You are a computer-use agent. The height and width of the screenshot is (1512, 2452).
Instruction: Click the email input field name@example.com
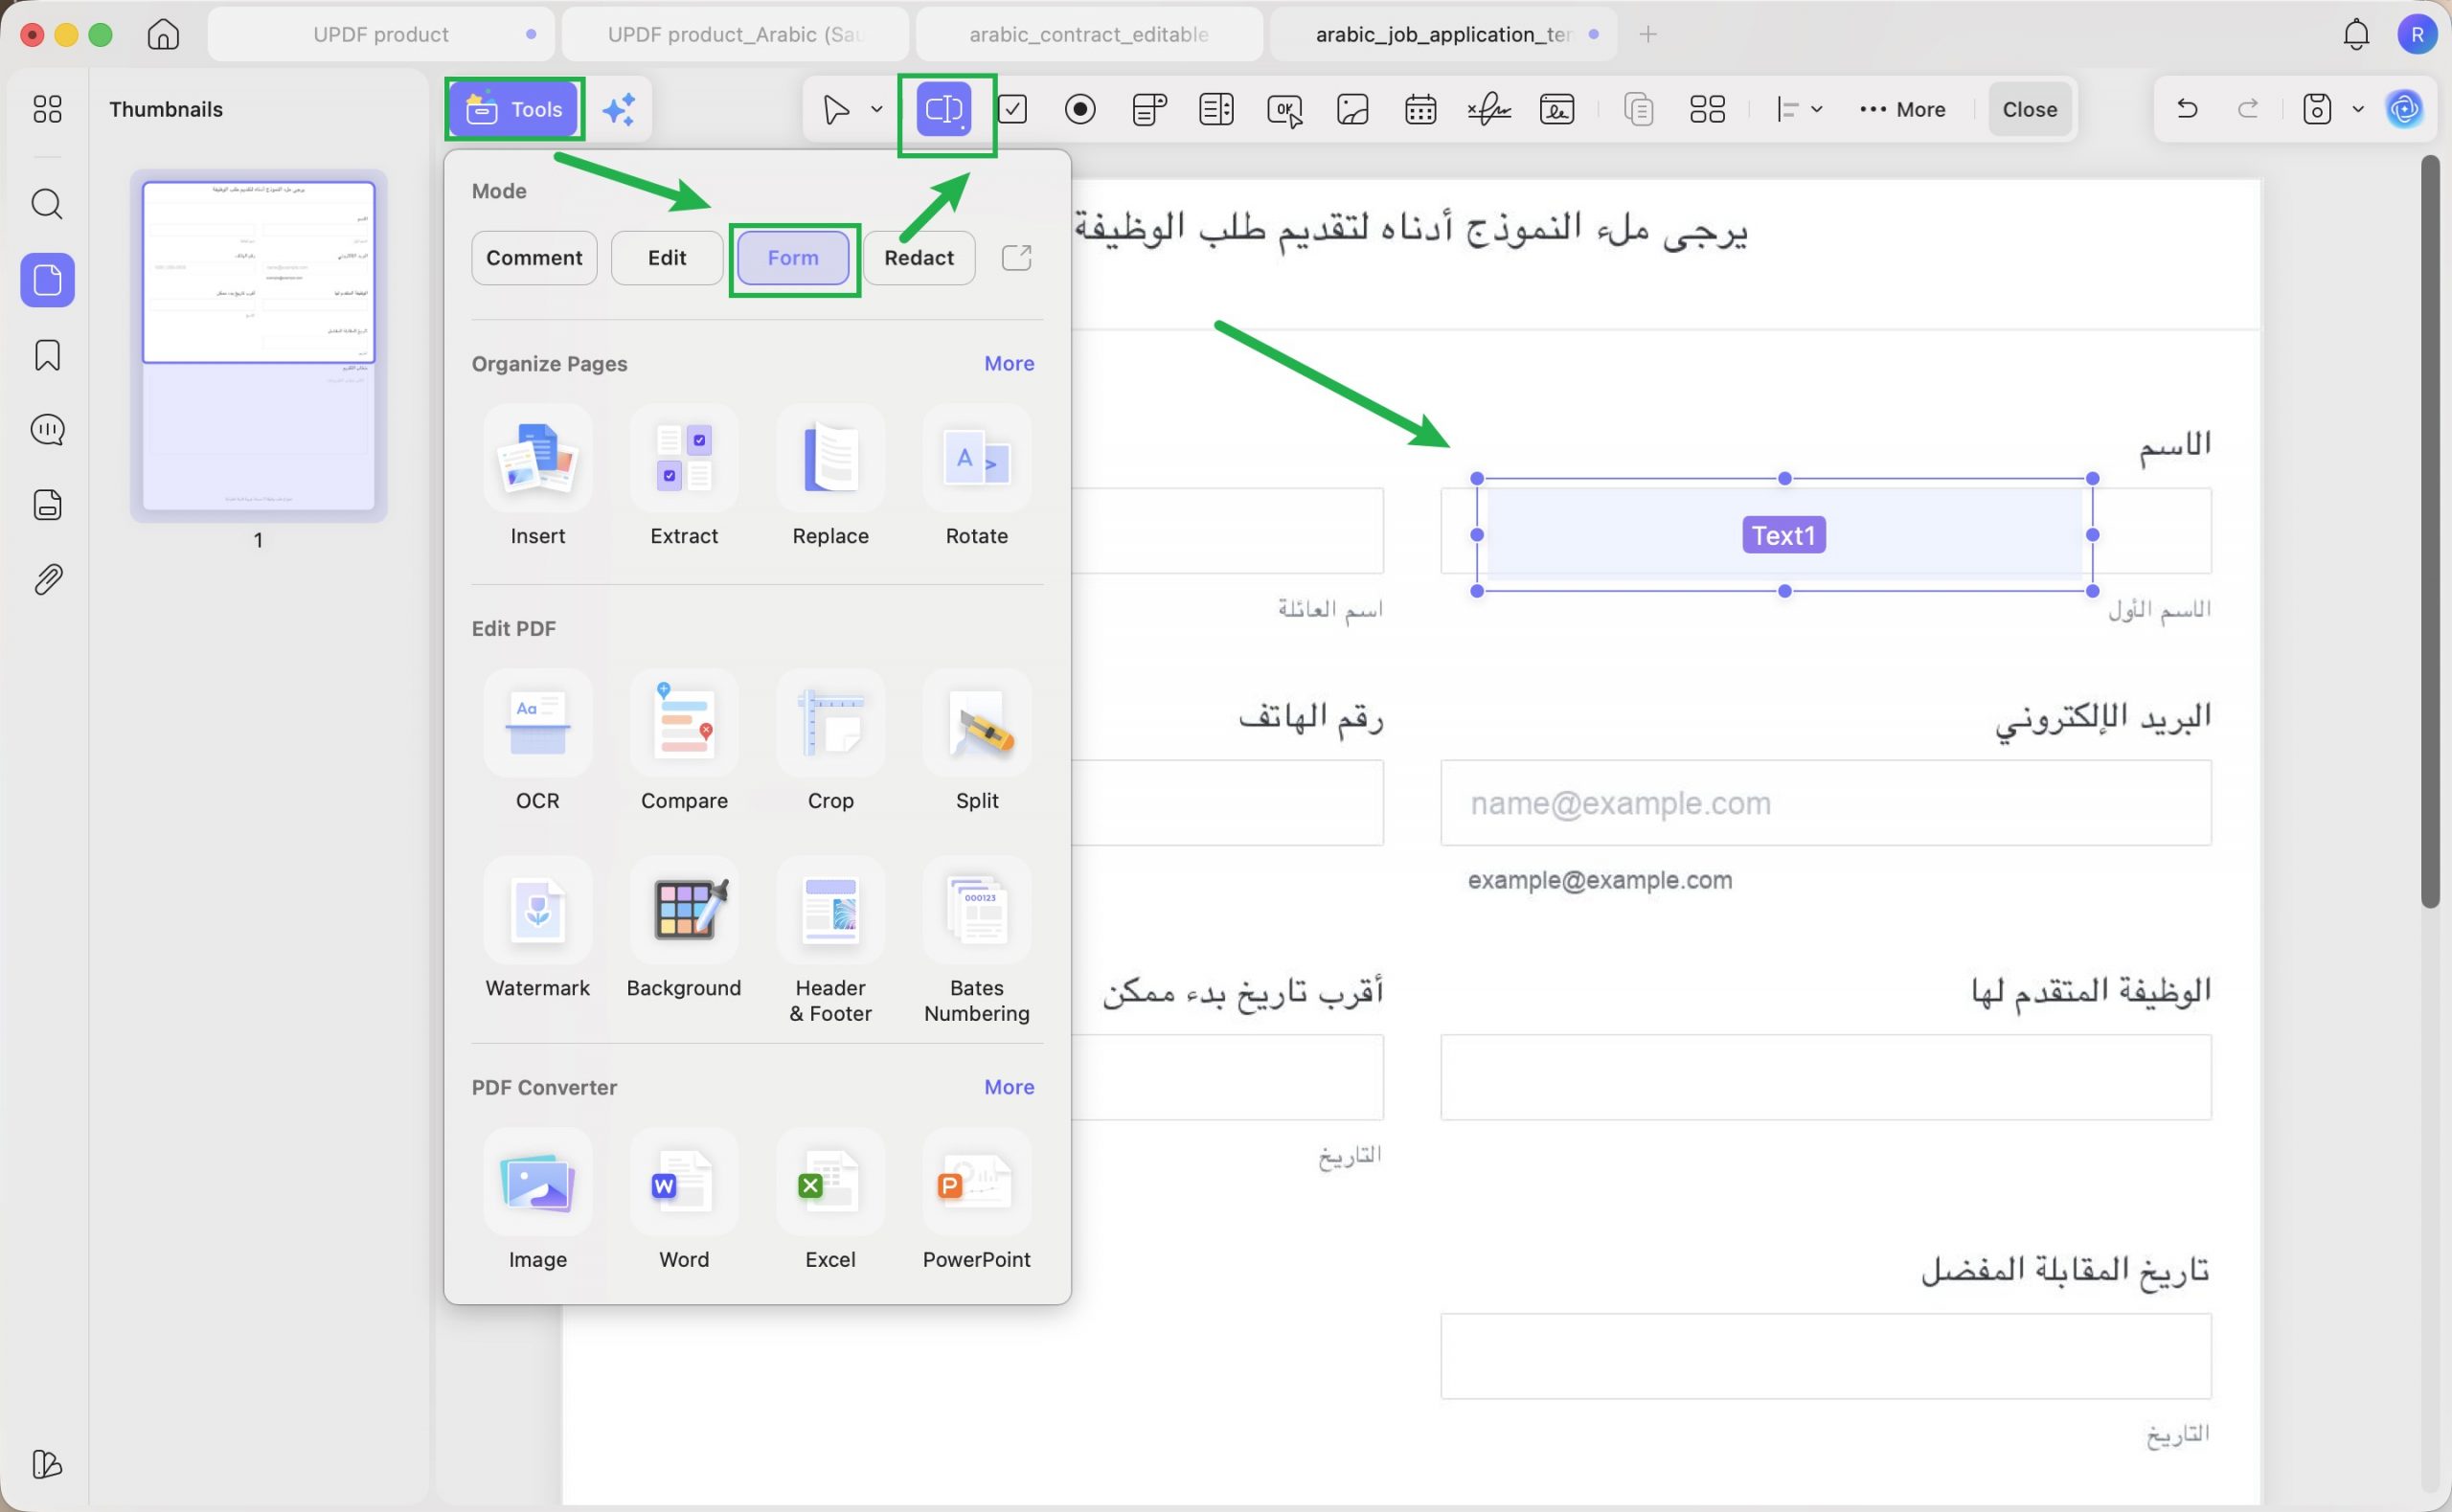[1825, 803]
